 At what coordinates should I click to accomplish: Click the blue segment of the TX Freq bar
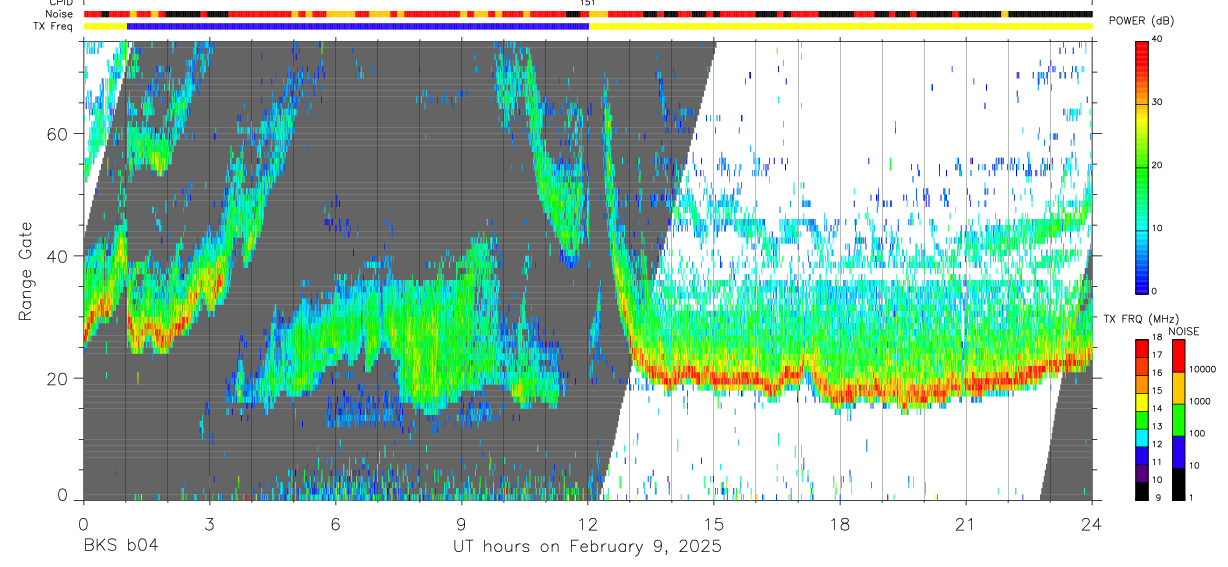click(358, 26)
